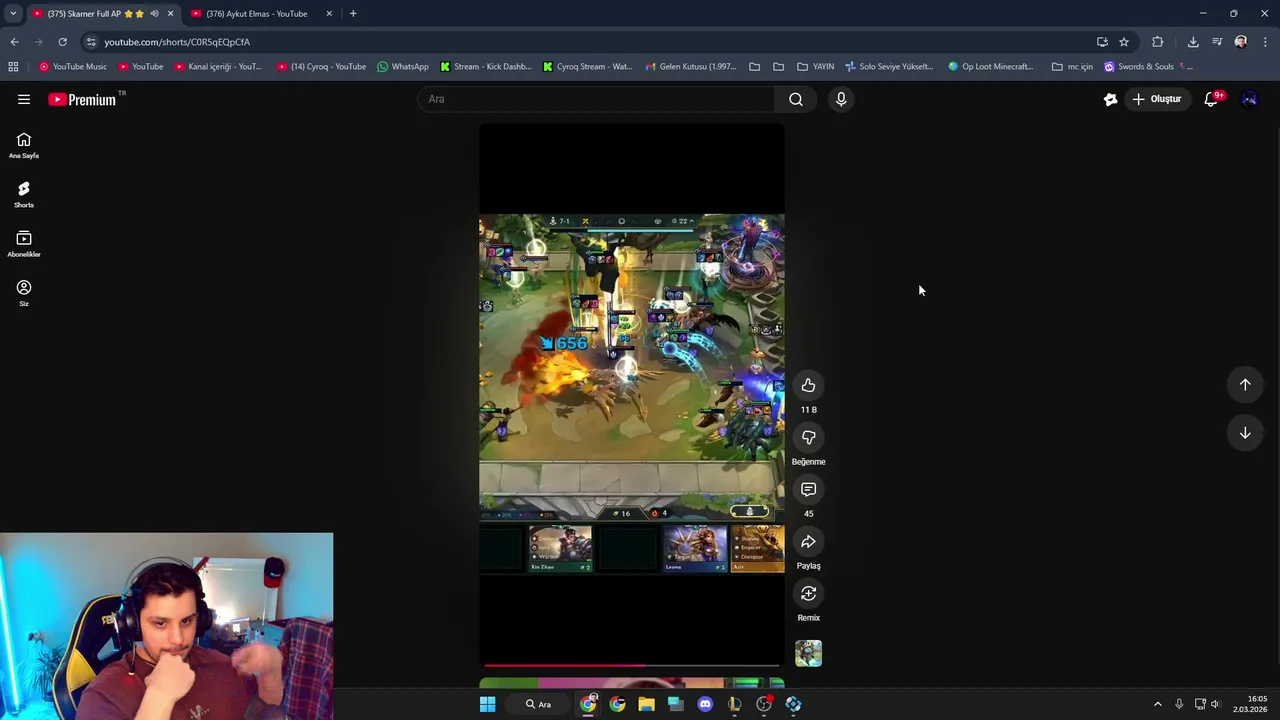
Task: Open League of Legends taskbar icon
Action: [x=734, y=704]
